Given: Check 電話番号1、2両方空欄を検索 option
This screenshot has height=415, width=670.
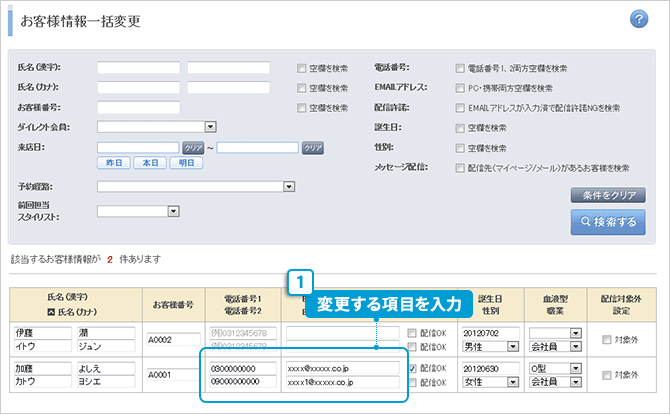Looking at the screenshot, I should pos(459,68).
